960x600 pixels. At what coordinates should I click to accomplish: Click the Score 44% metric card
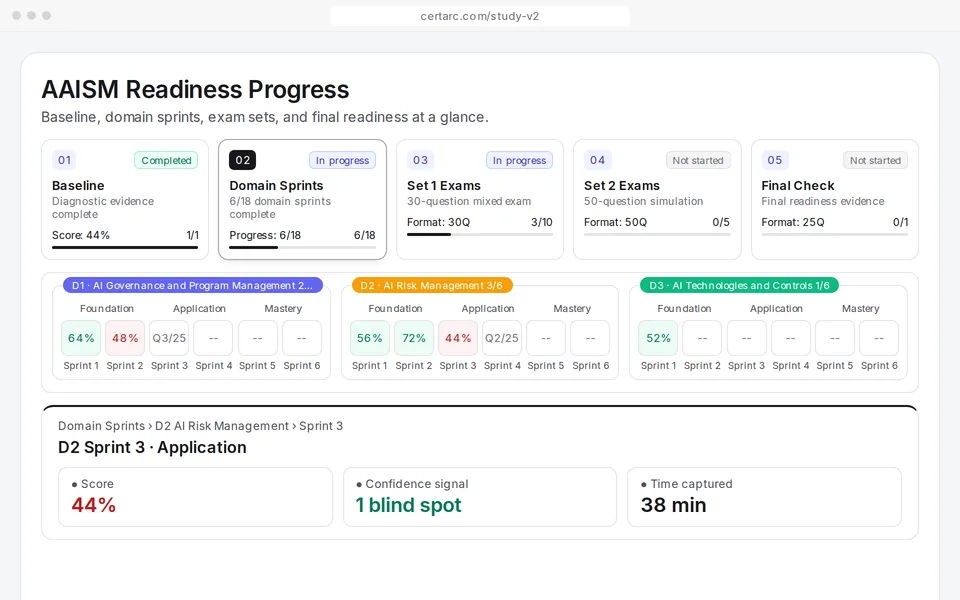[195, 497]
